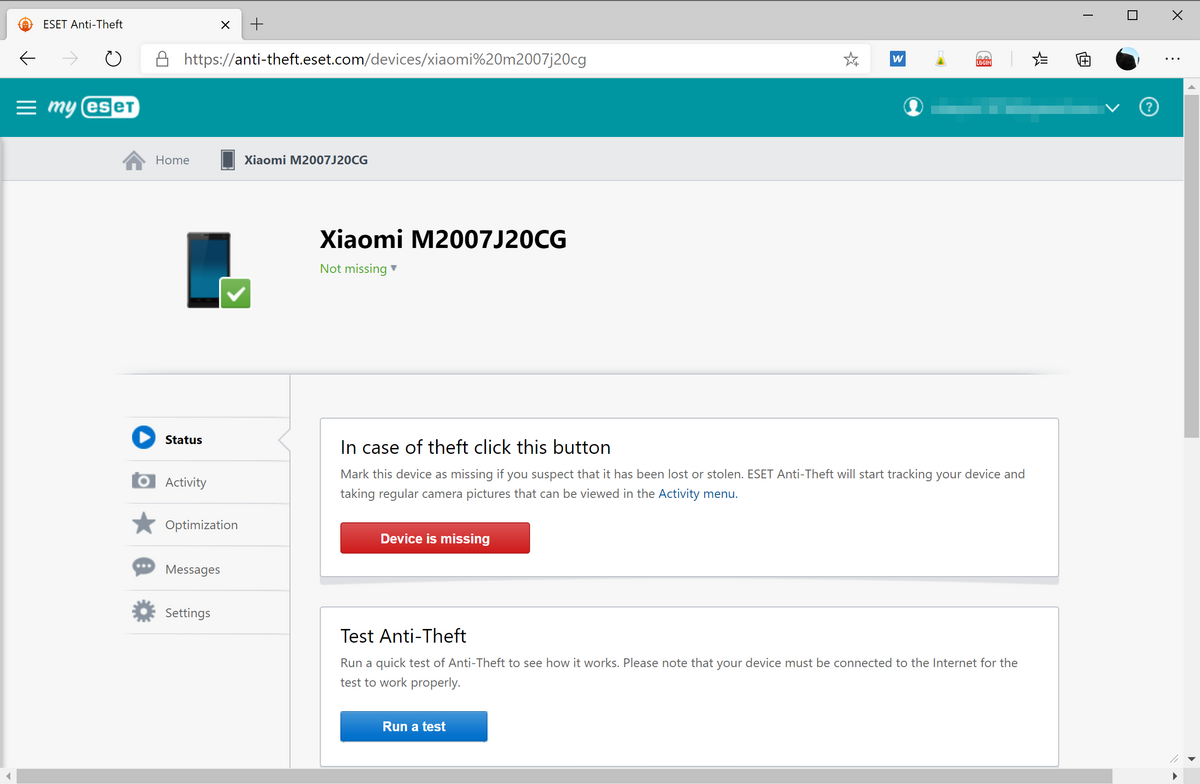Expand the Not missing status dropdown
The height and width of the screenshot is (784, 1200).
(x=358, y=268)
